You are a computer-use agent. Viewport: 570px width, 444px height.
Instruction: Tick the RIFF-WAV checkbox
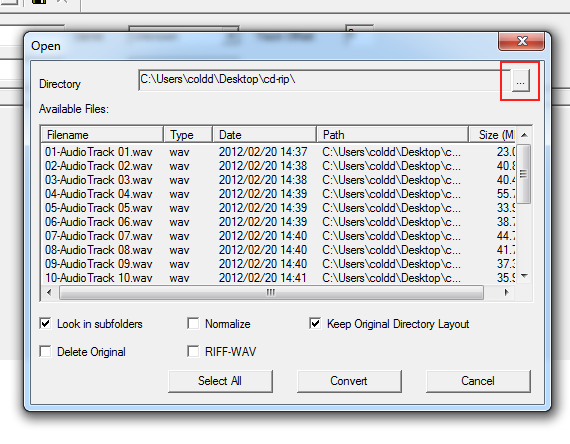coord(193,351)
